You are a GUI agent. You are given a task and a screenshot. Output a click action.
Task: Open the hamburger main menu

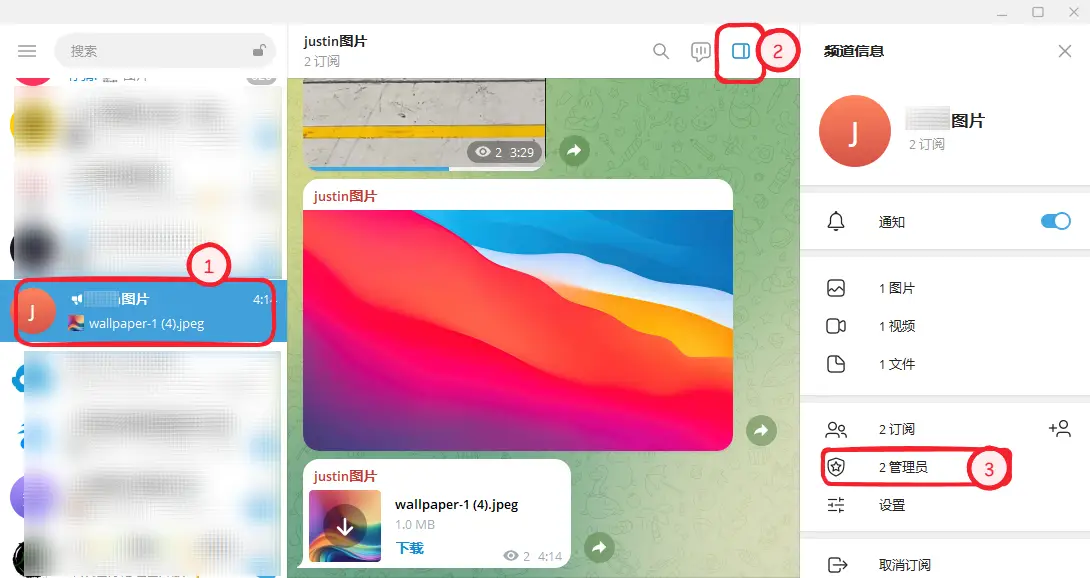pos(27,51)
